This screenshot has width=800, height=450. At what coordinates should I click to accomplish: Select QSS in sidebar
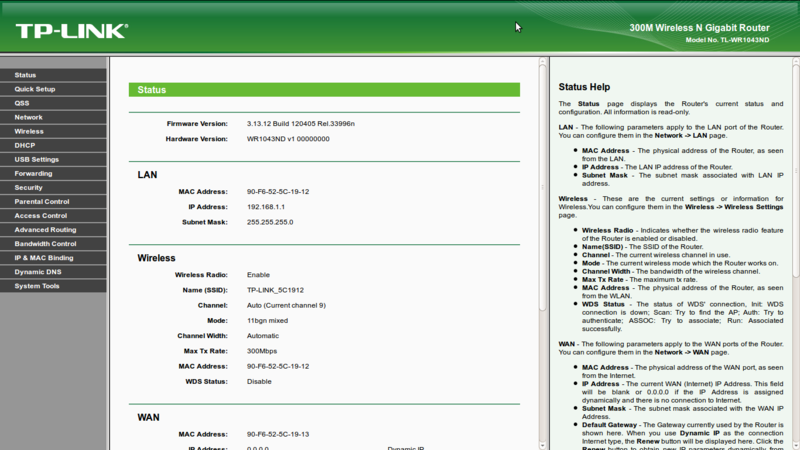point(53,103)
